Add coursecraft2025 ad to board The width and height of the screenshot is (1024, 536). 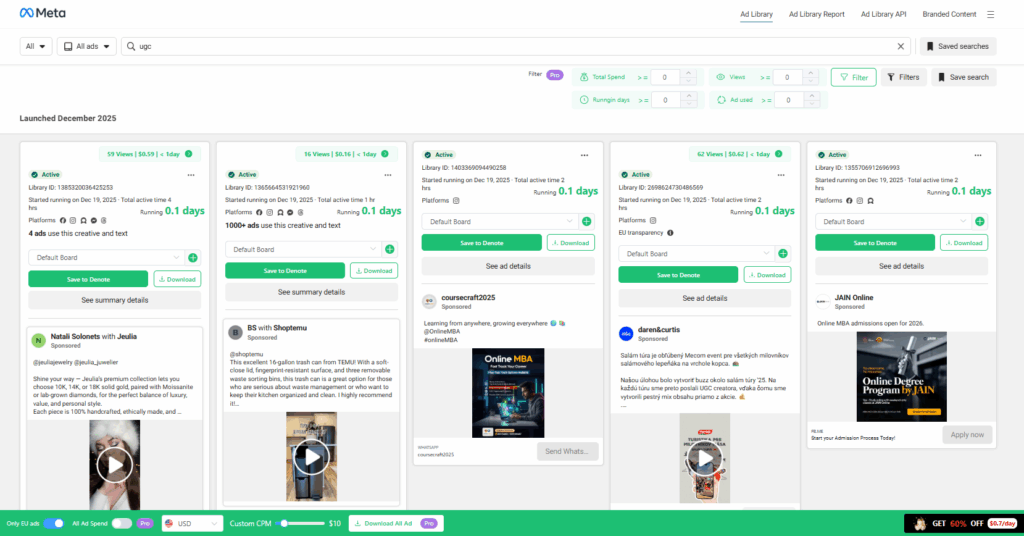tap(586, 221)
